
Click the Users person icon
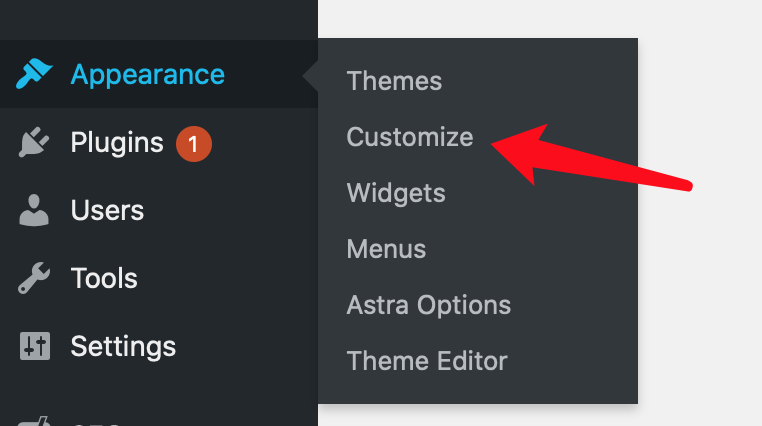[34, 210]
